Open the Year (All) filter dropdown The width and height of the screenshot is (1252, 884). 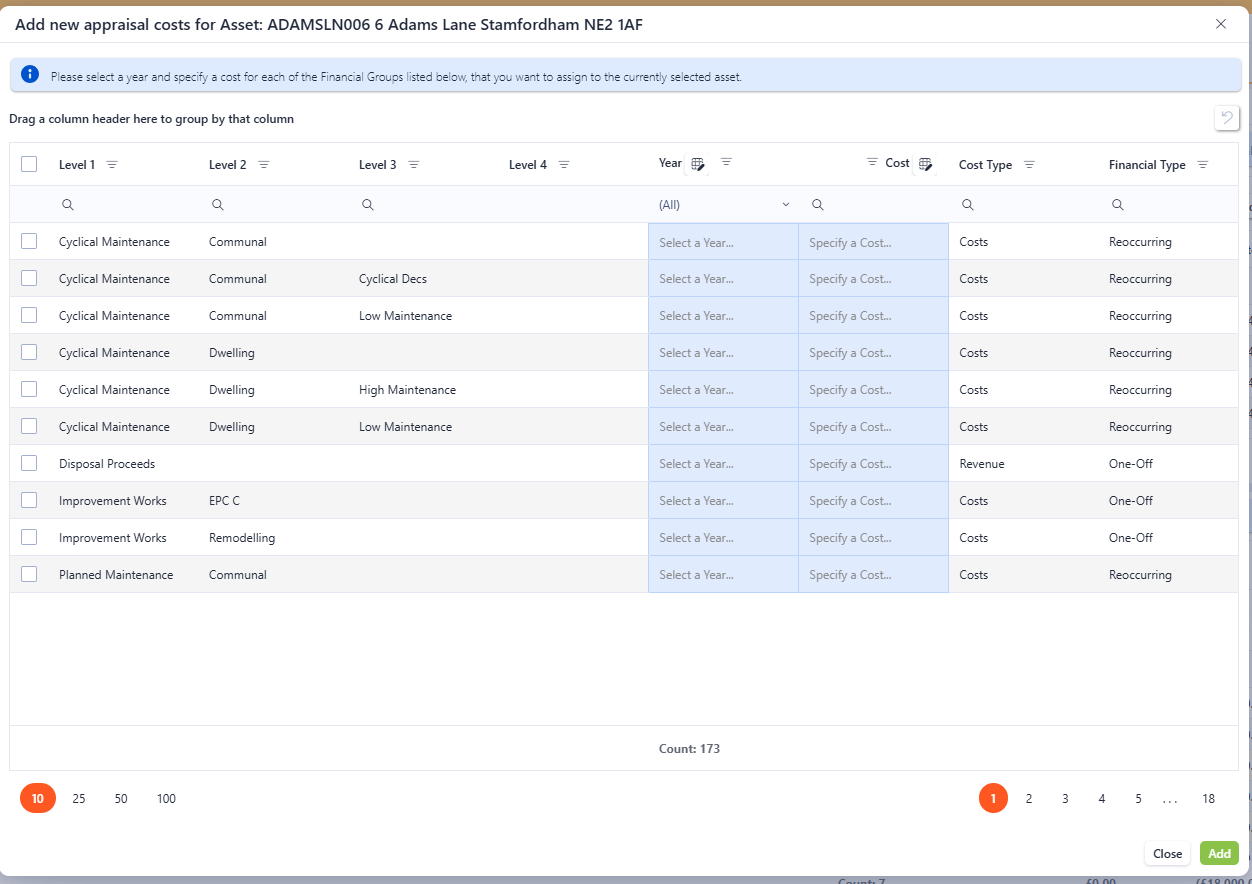[x=722, y=204]
